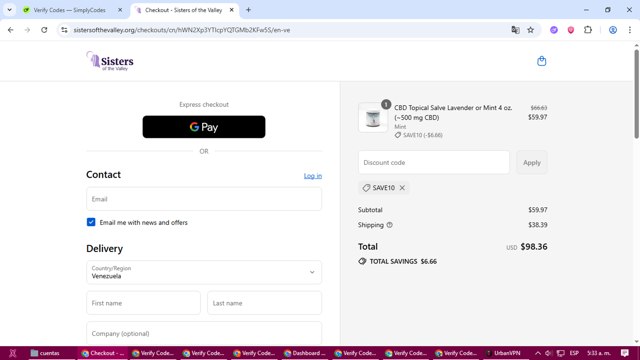Expand the Country/Region dropdown
Screen dimensions: 640x360
point(204,272)
